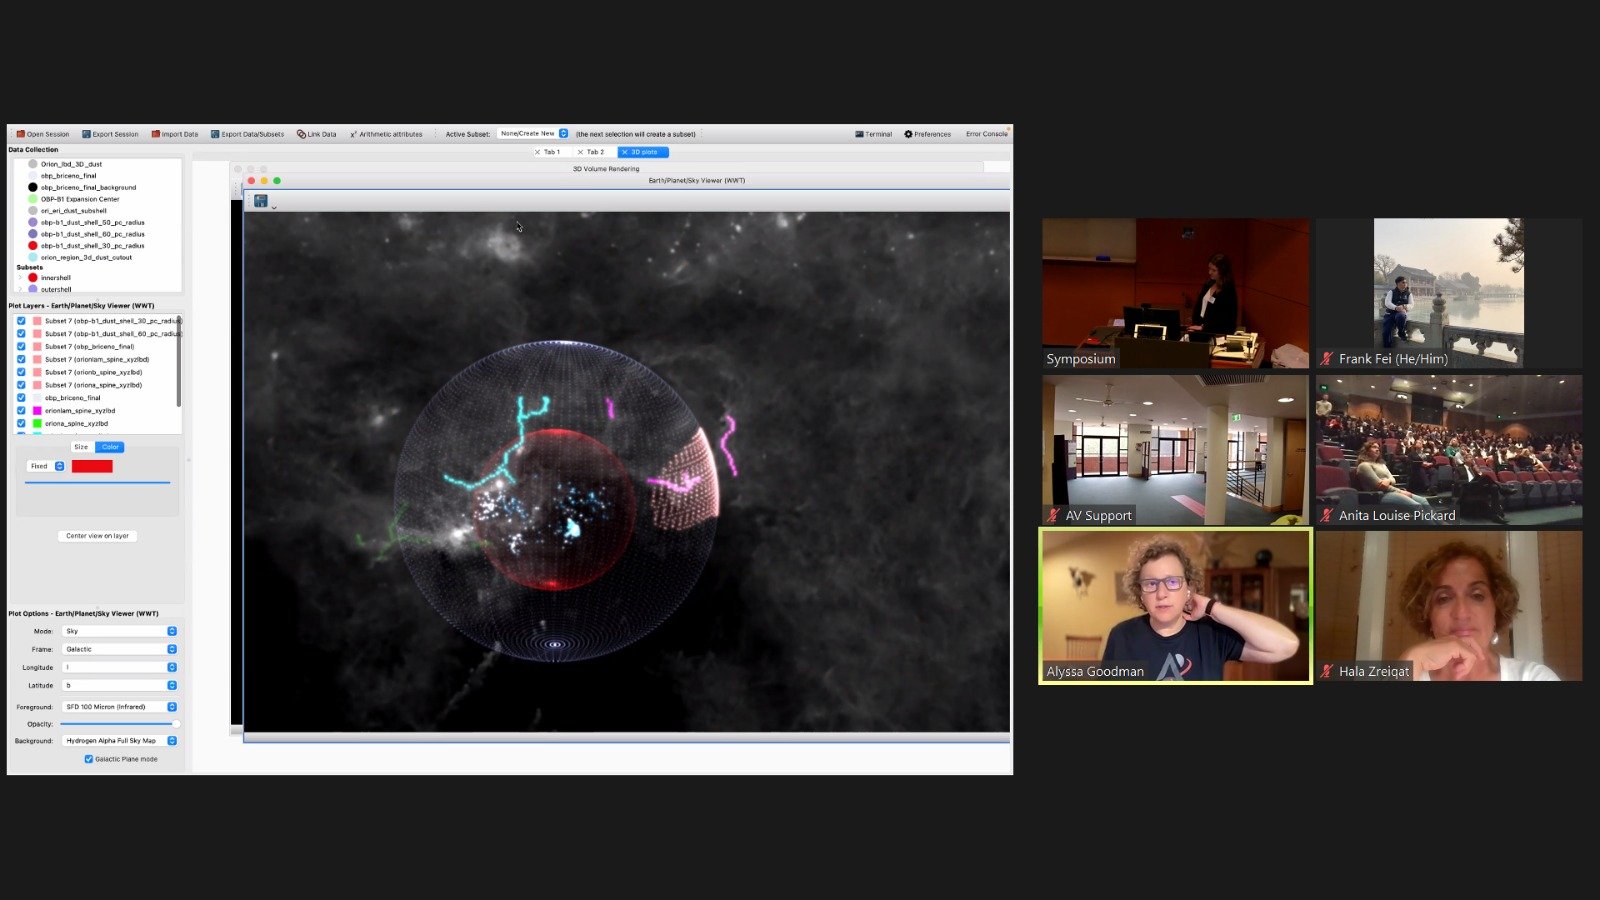Select the Symposium video tile
This screenshot has width=1600, height=900.
[x=1175, y=293]
